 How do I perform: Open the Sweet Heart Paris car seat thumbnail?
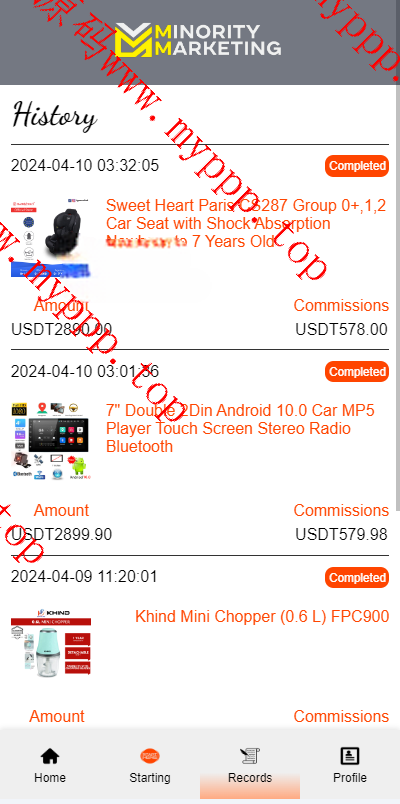pos(51,238)
